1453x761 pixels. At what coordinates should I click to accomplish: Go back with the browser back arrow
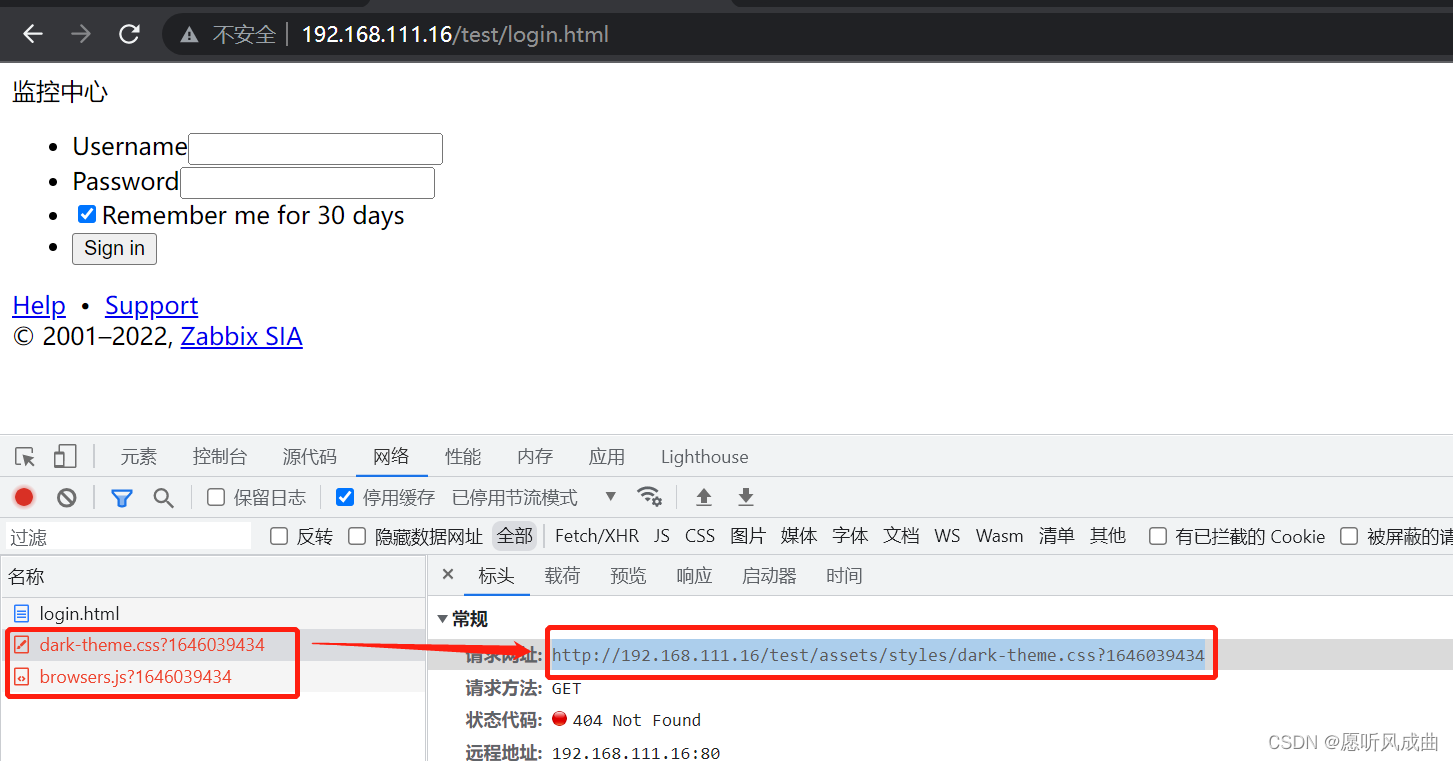click(x=33, y=34)
